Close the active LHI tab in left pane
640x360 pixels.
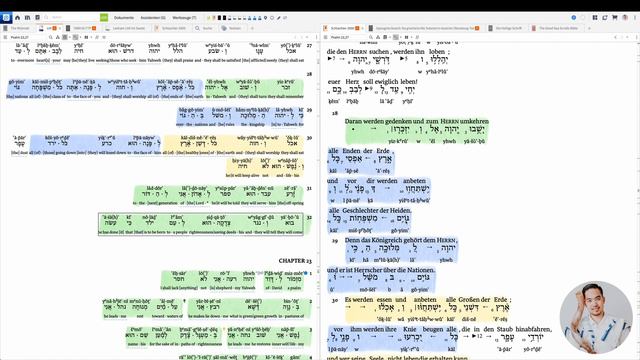tap(60, 28)
